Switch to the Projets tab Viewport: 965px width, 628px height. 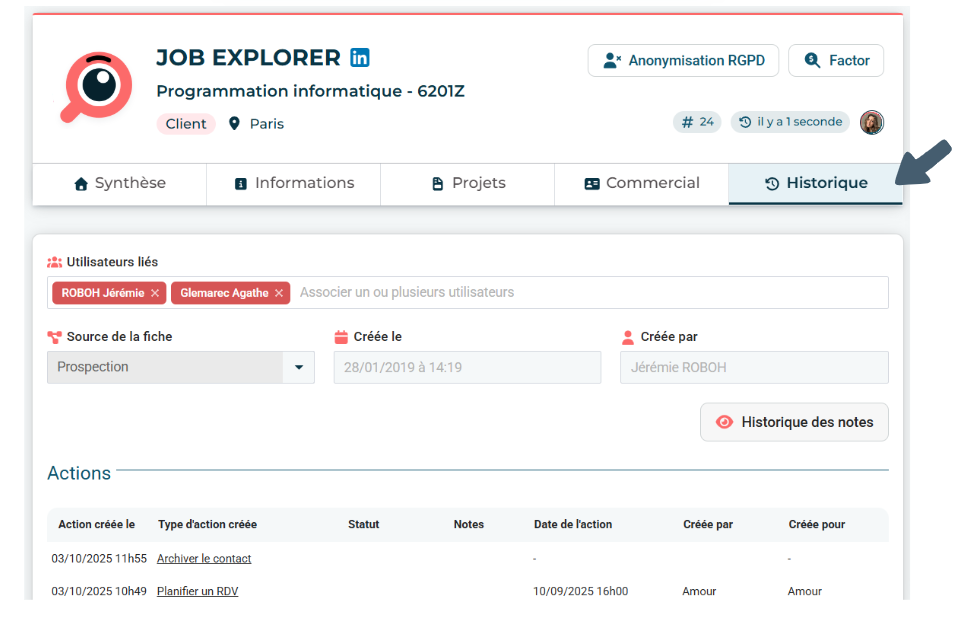(468, 183)
